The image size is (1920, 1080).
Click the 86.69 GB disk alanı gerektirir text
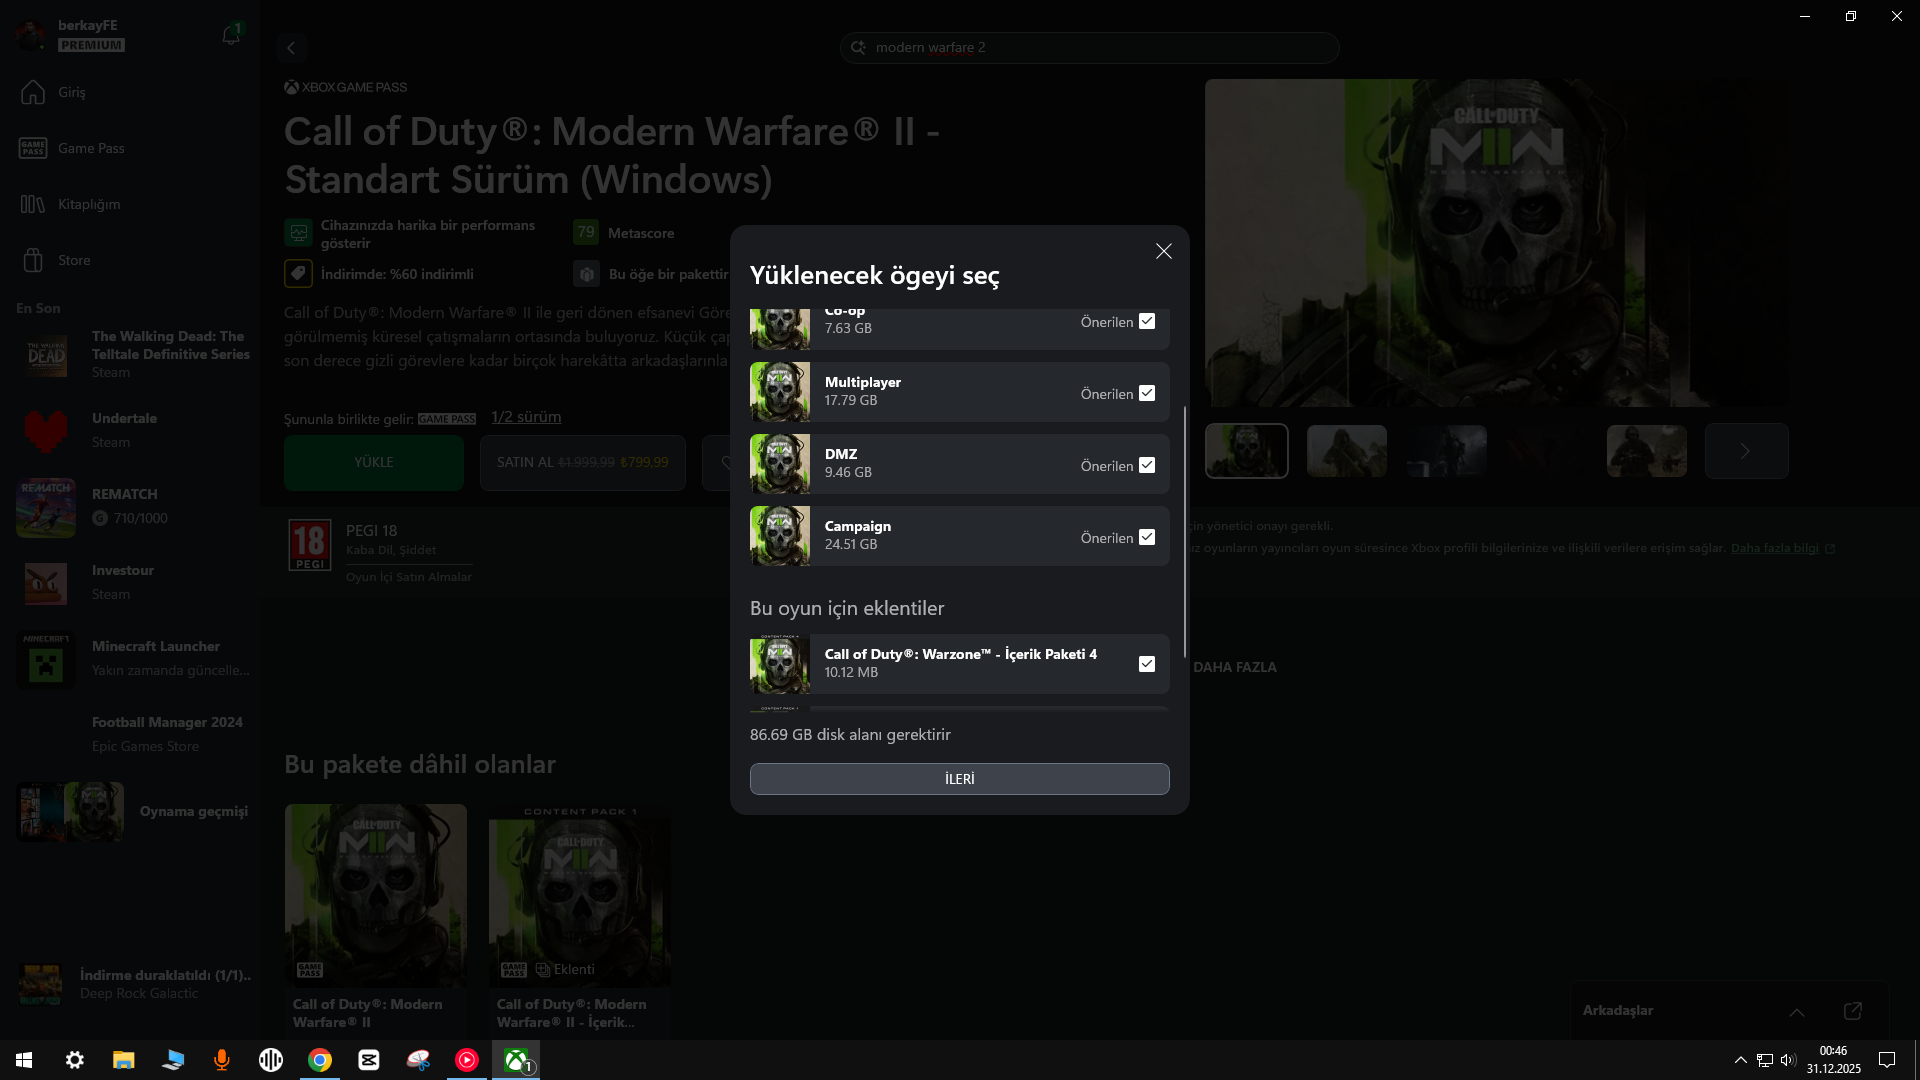(x=850, y=735)
